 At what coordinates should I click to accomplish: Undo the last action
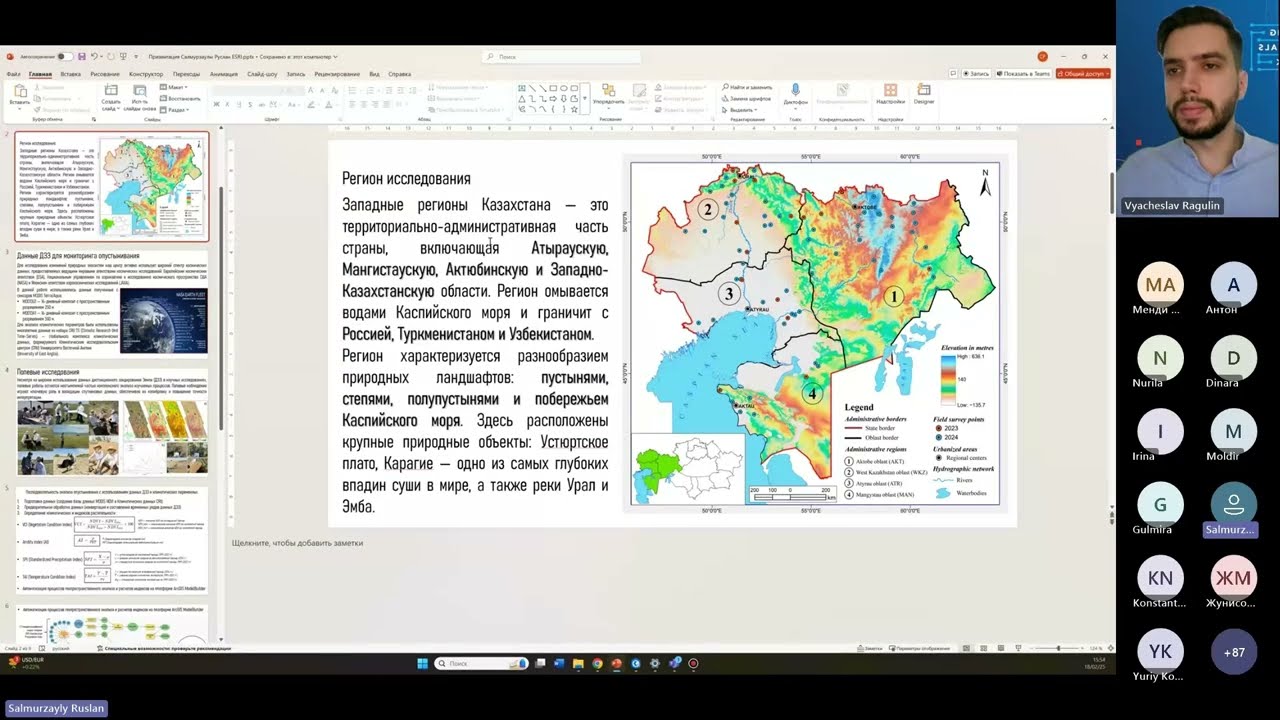pyautogui.click(x=96, y=57)
